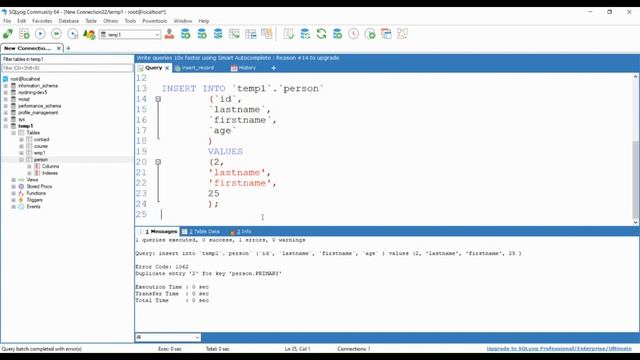Expand the Columns node under person
Image resolution: width=640 pixels, height=360 pixels.
click(29, 167)
